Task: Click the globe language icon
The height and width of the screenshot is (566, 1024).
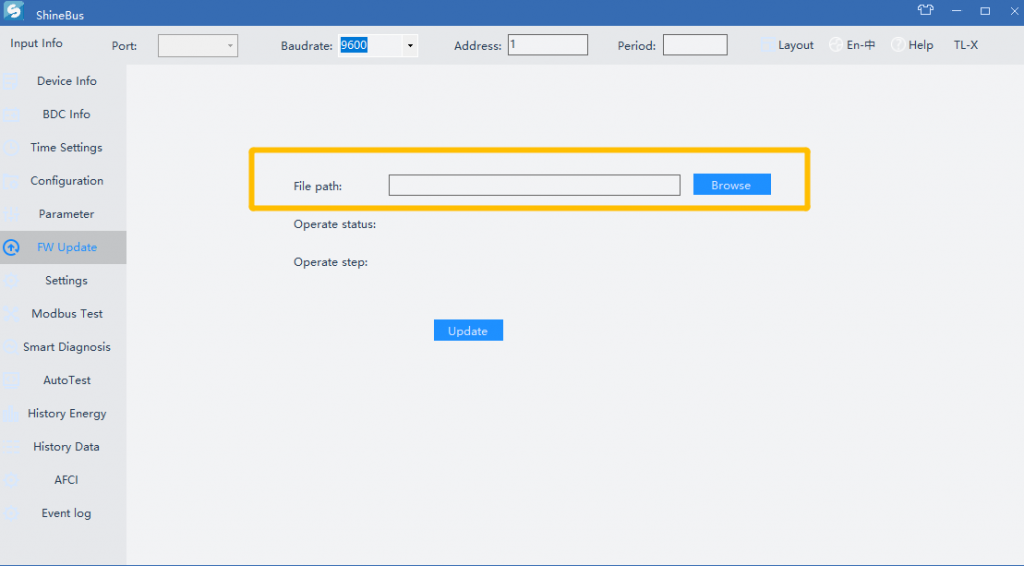Action: click(835, 45)
